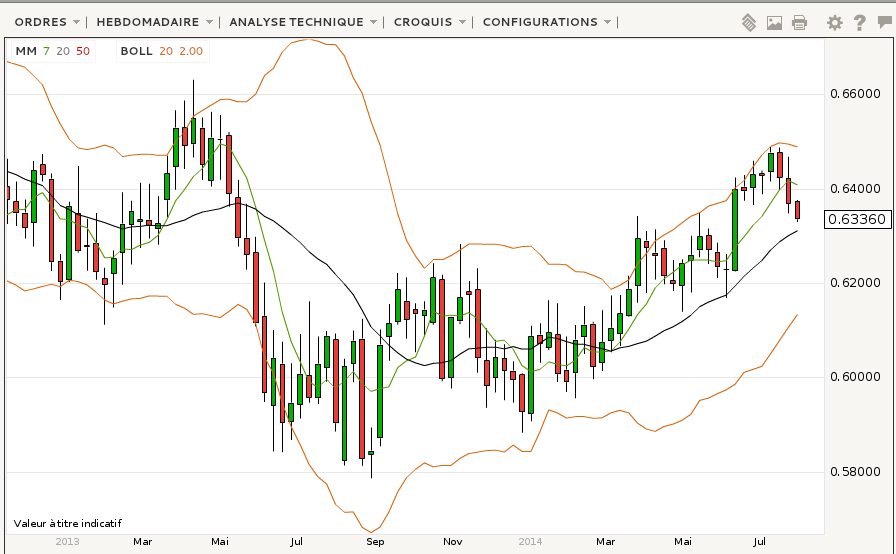Expand the HEBDOMADAIRE dropdown arrow
Image resolution: width=896 pixels, height=554 pixels.
[209, 22]
